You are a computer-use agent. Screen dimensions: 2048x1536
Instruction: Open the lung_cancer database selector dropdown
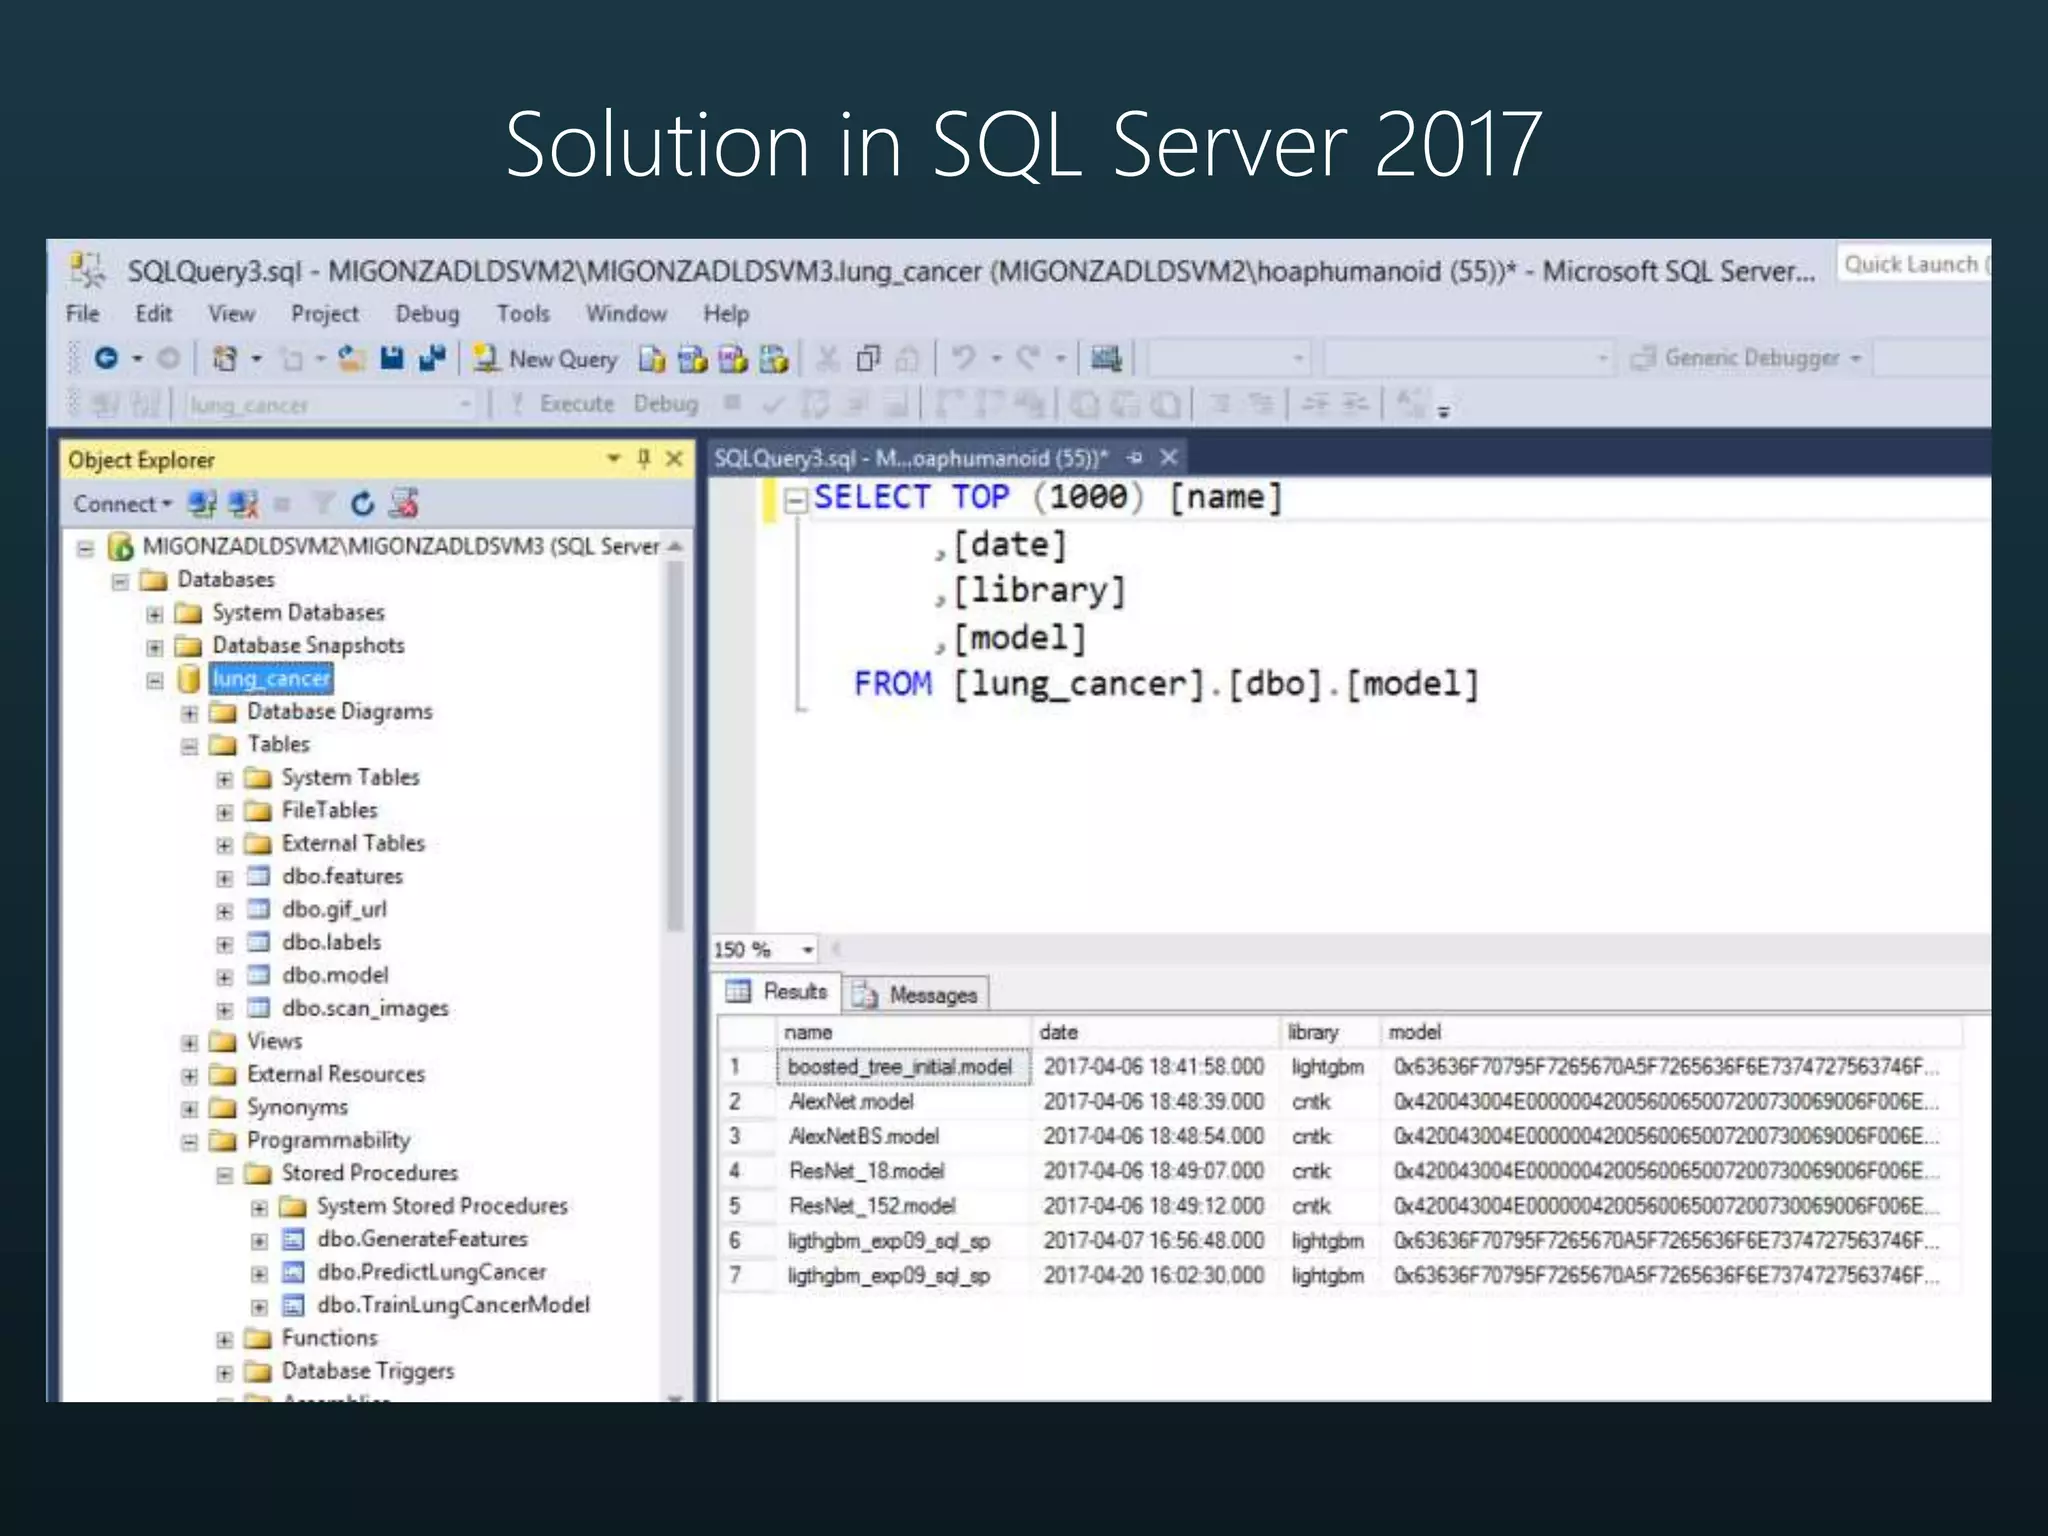point(464,404)
